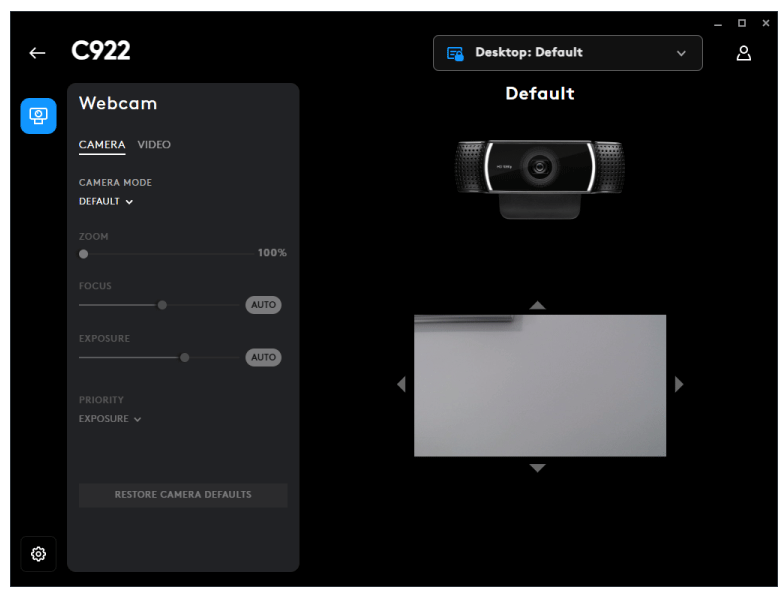Expand the Camera Mode DEFAULT dropdown
784x592 pixels.
106,202
